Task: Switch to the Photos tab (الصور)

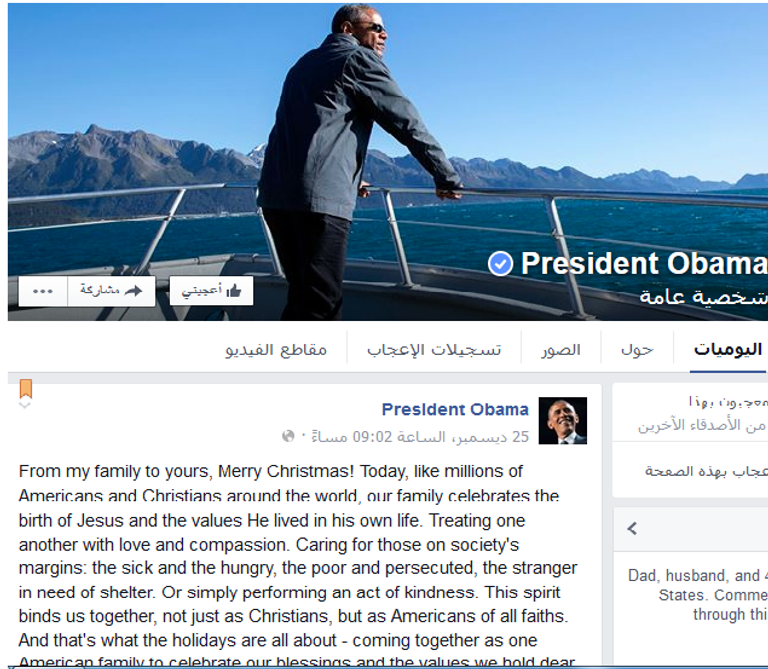Action: click(x=561, y=350)
